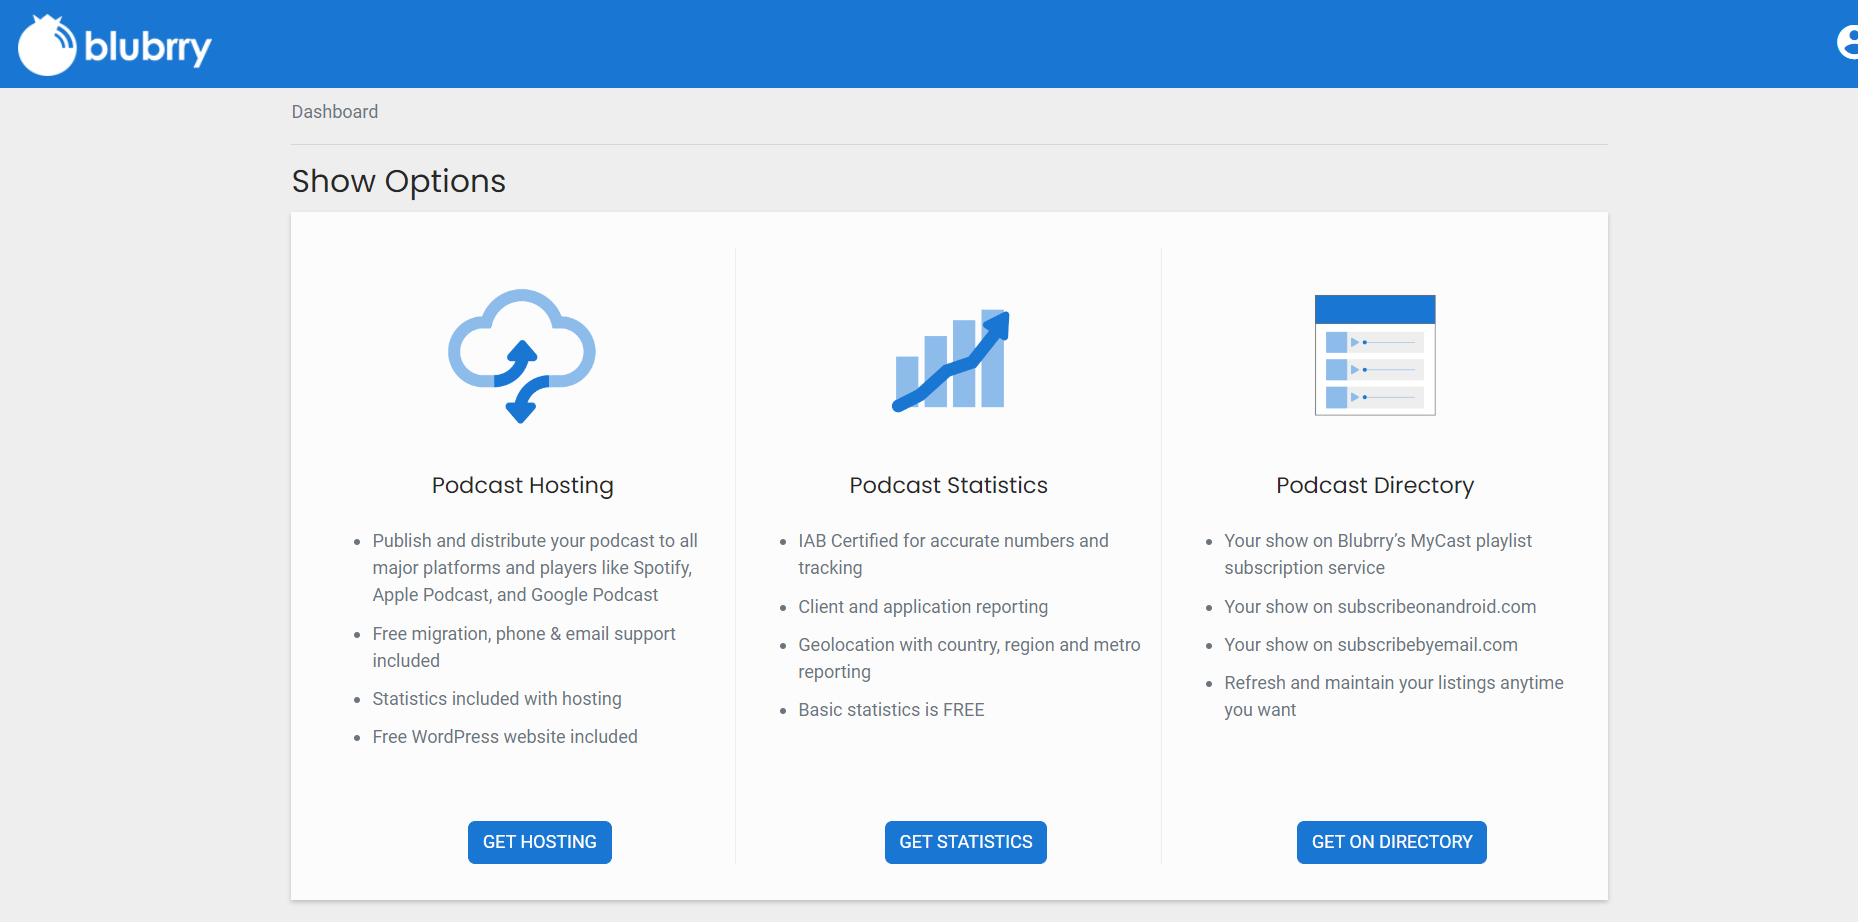Click 'IAB Certified for accurate numbers' bullet
Image resolution: width=1858 pixels, height=922 pixels.
tap(953, 554)
